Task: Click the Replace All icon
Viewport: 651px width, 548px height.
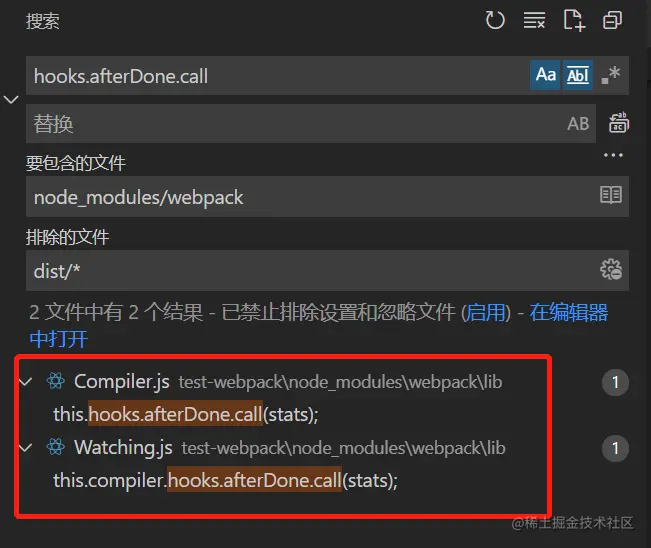Action: point(619,123)
